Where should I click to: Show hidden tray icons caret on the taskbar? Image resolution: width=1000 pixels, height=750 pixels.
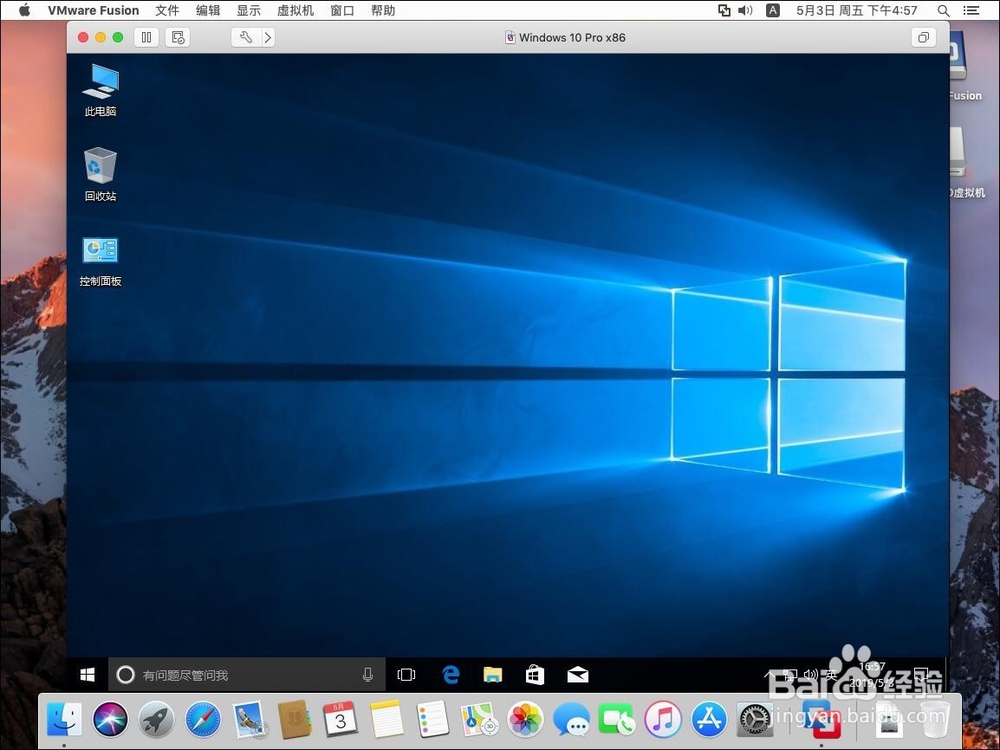[770, 674]
